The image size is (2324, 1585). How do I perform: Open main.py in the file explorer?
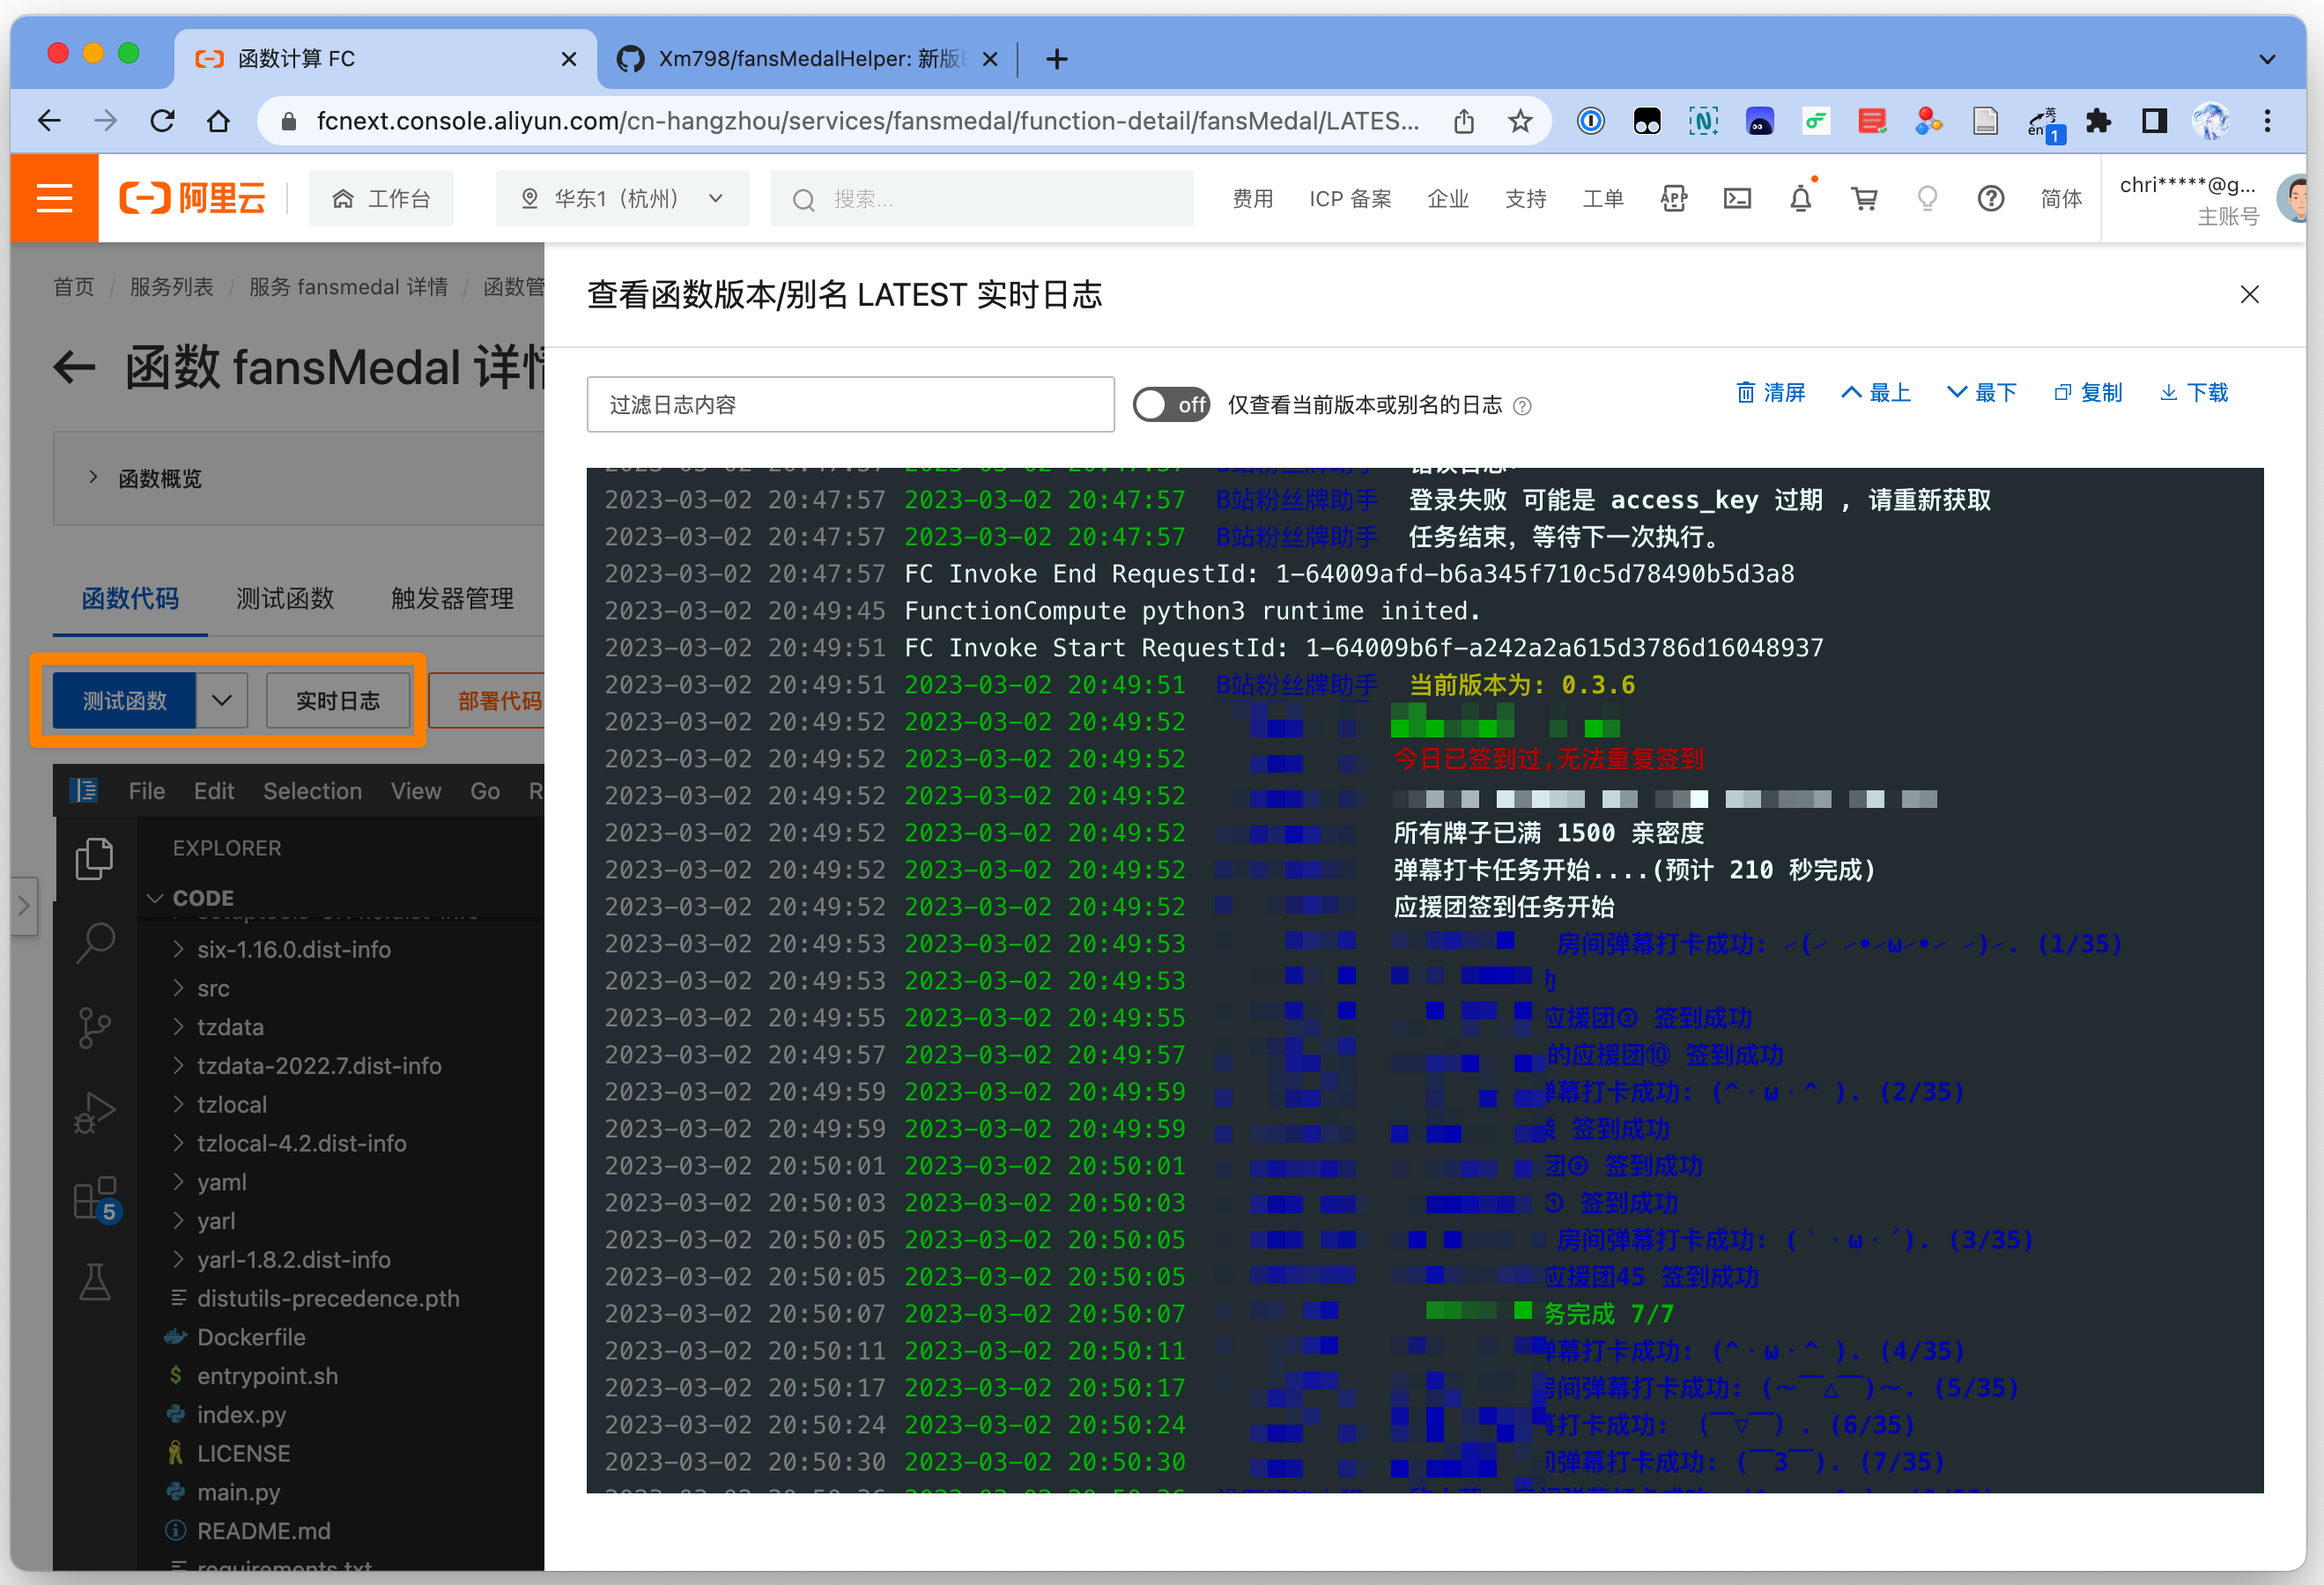pyautogui.click(x=238, y=1492)
